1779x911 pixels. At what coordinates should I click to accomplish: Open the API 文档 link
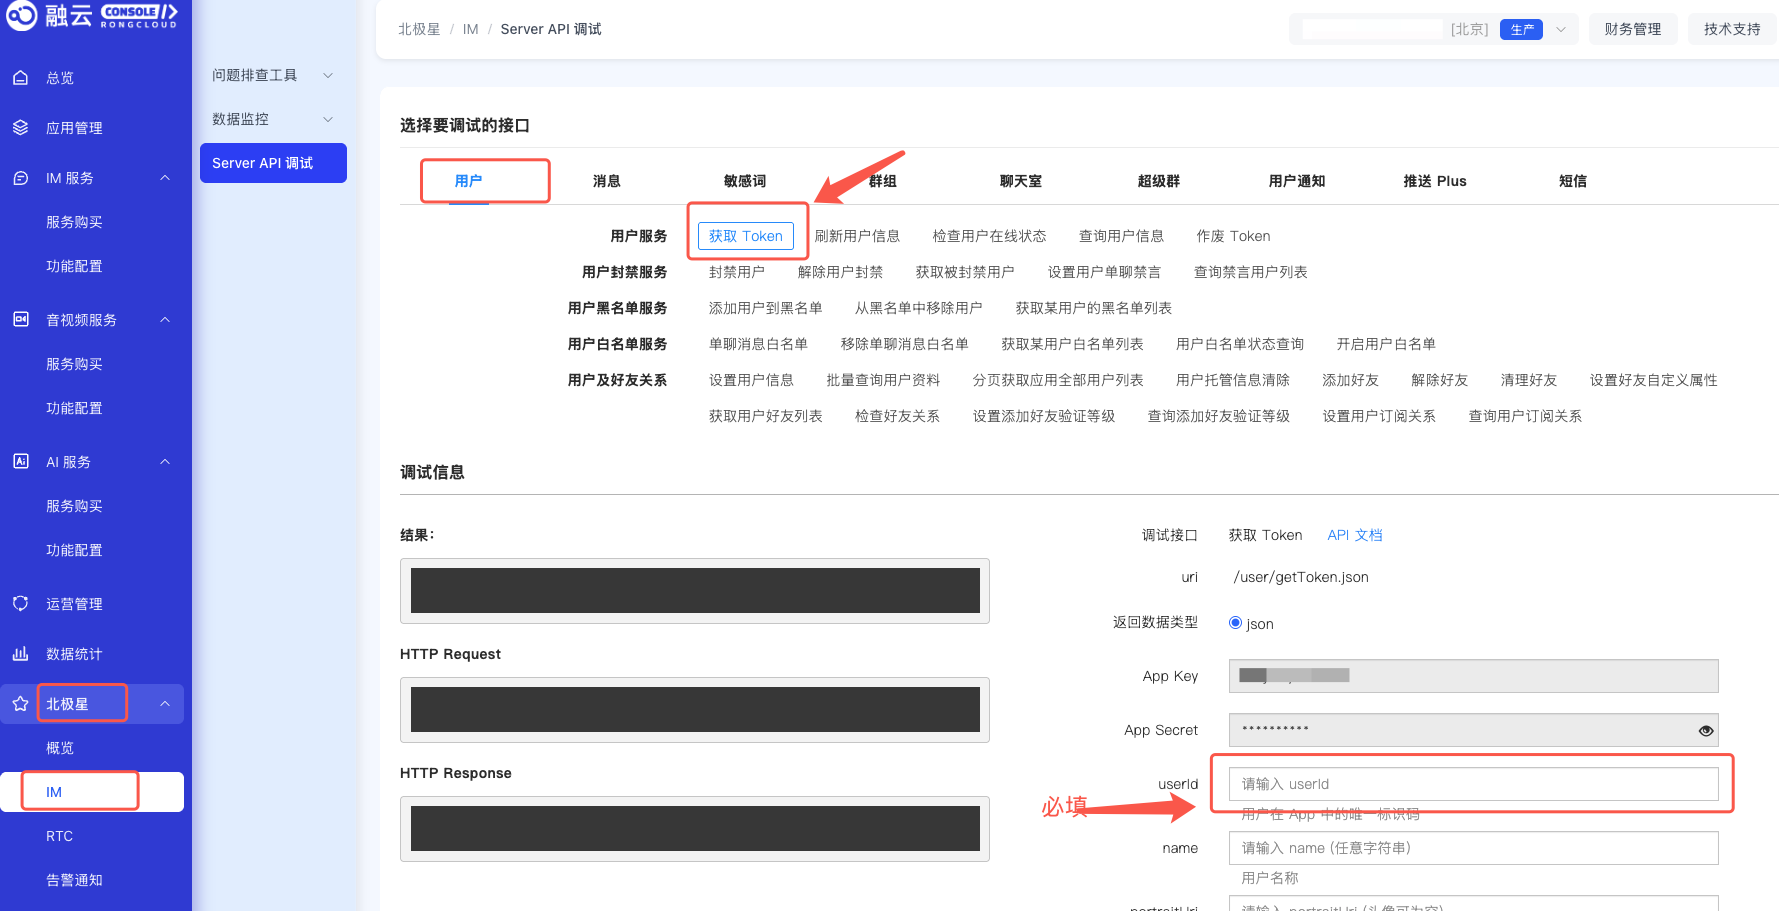pos(1354,535)
